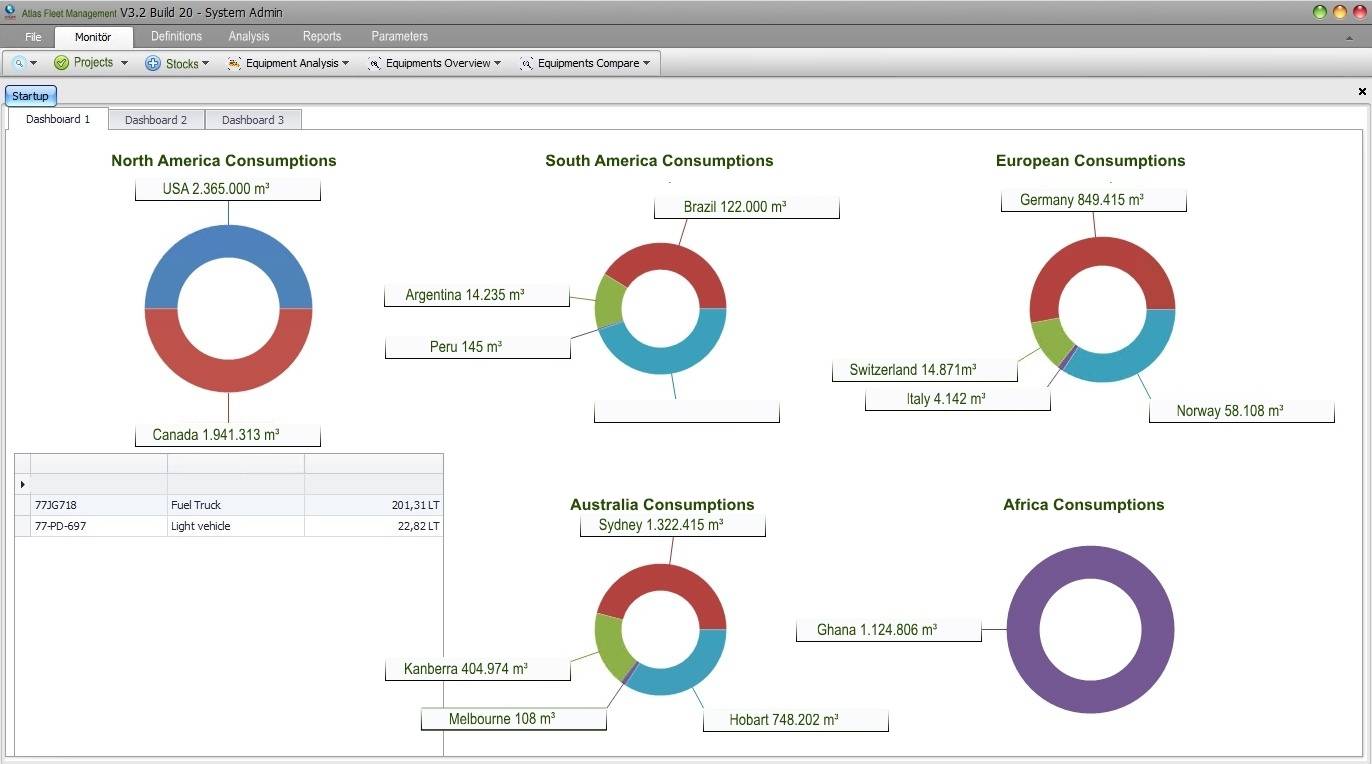Click the Startup document tab button
1372x764 pixels.
pos(31,96)
